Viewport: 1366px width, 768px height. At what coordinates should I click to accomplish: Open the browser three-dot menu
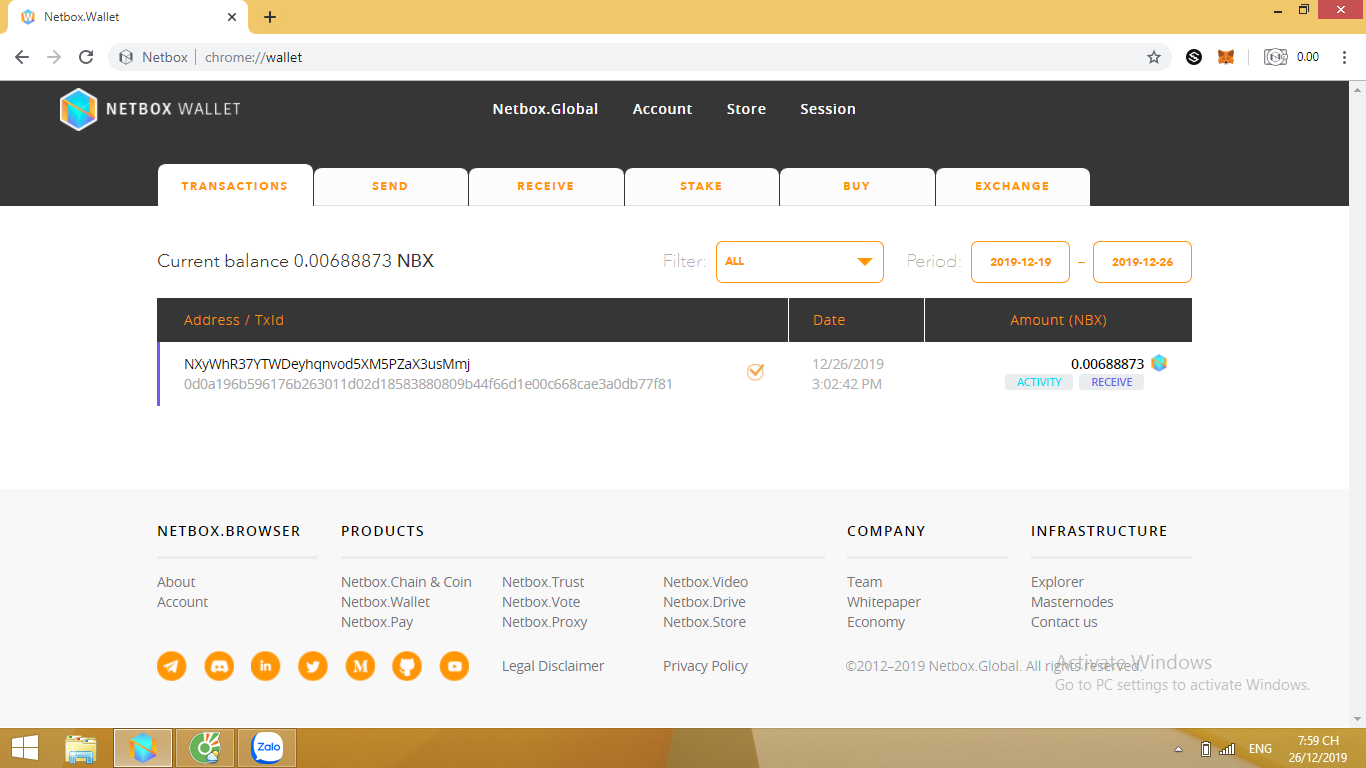click(x=1345, y=57)
